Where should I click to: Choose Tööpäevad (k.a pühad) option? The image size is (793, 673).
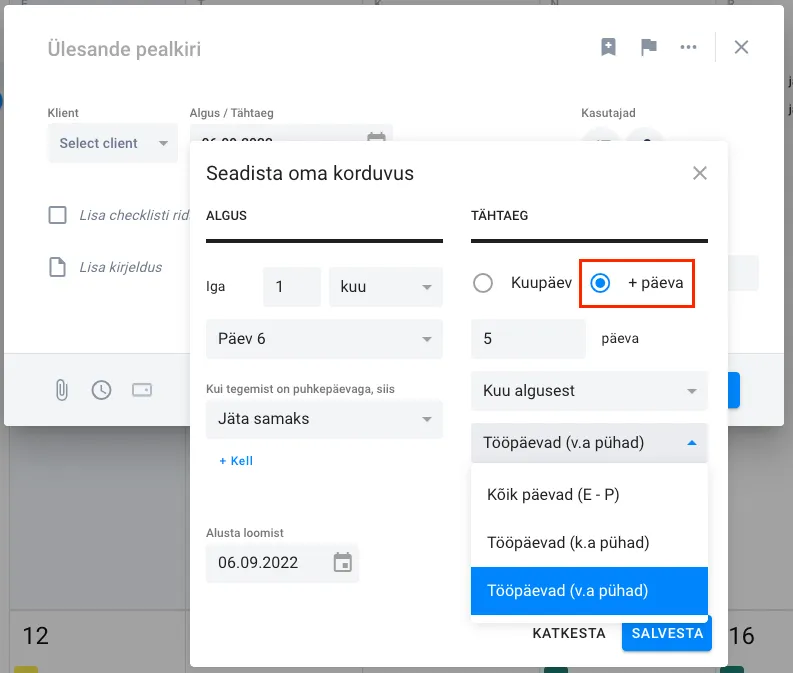588,542
